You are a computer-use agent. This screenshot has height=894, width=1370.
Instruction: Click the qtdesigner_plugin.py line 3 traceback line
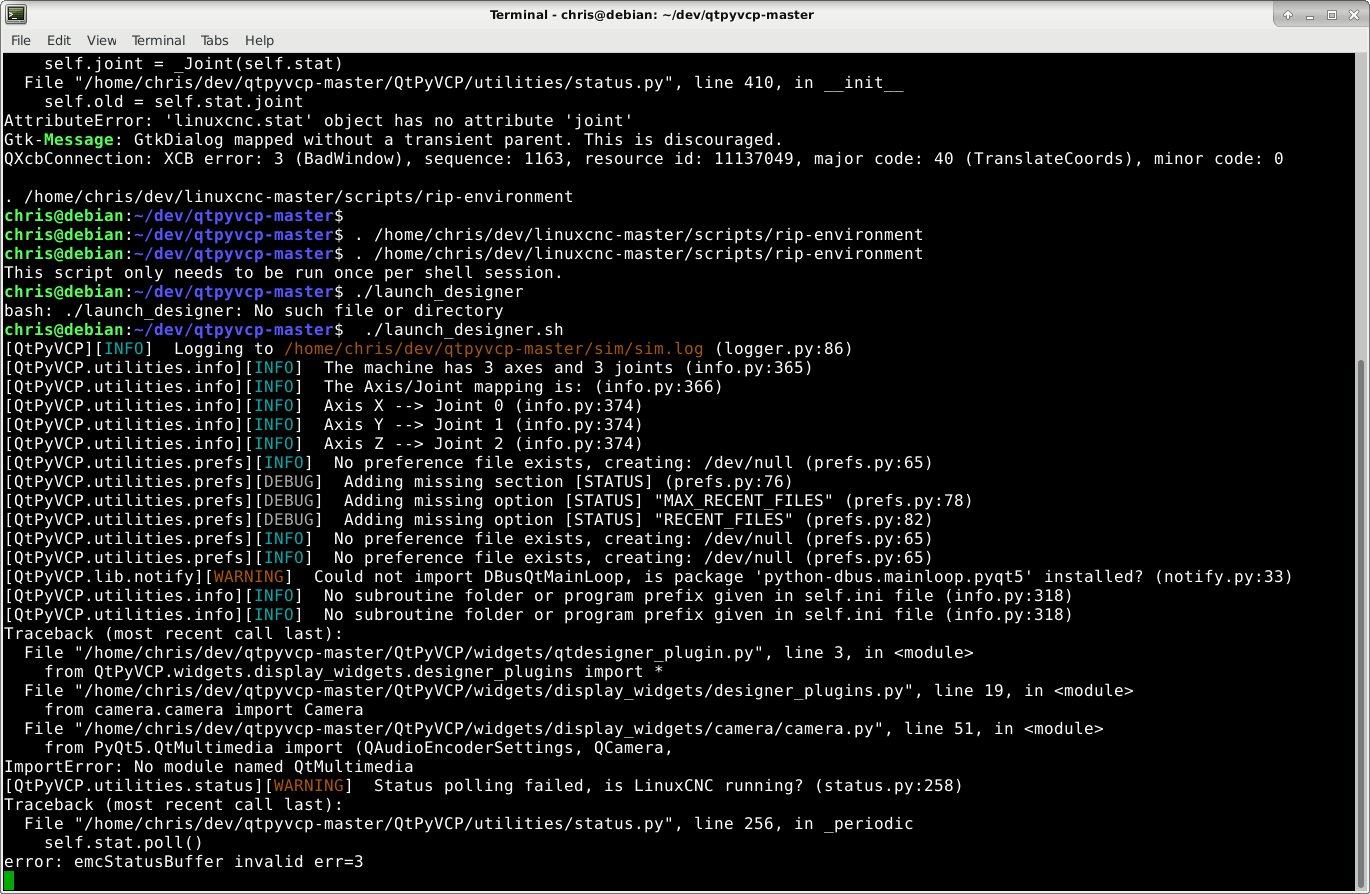coord(499,653)
